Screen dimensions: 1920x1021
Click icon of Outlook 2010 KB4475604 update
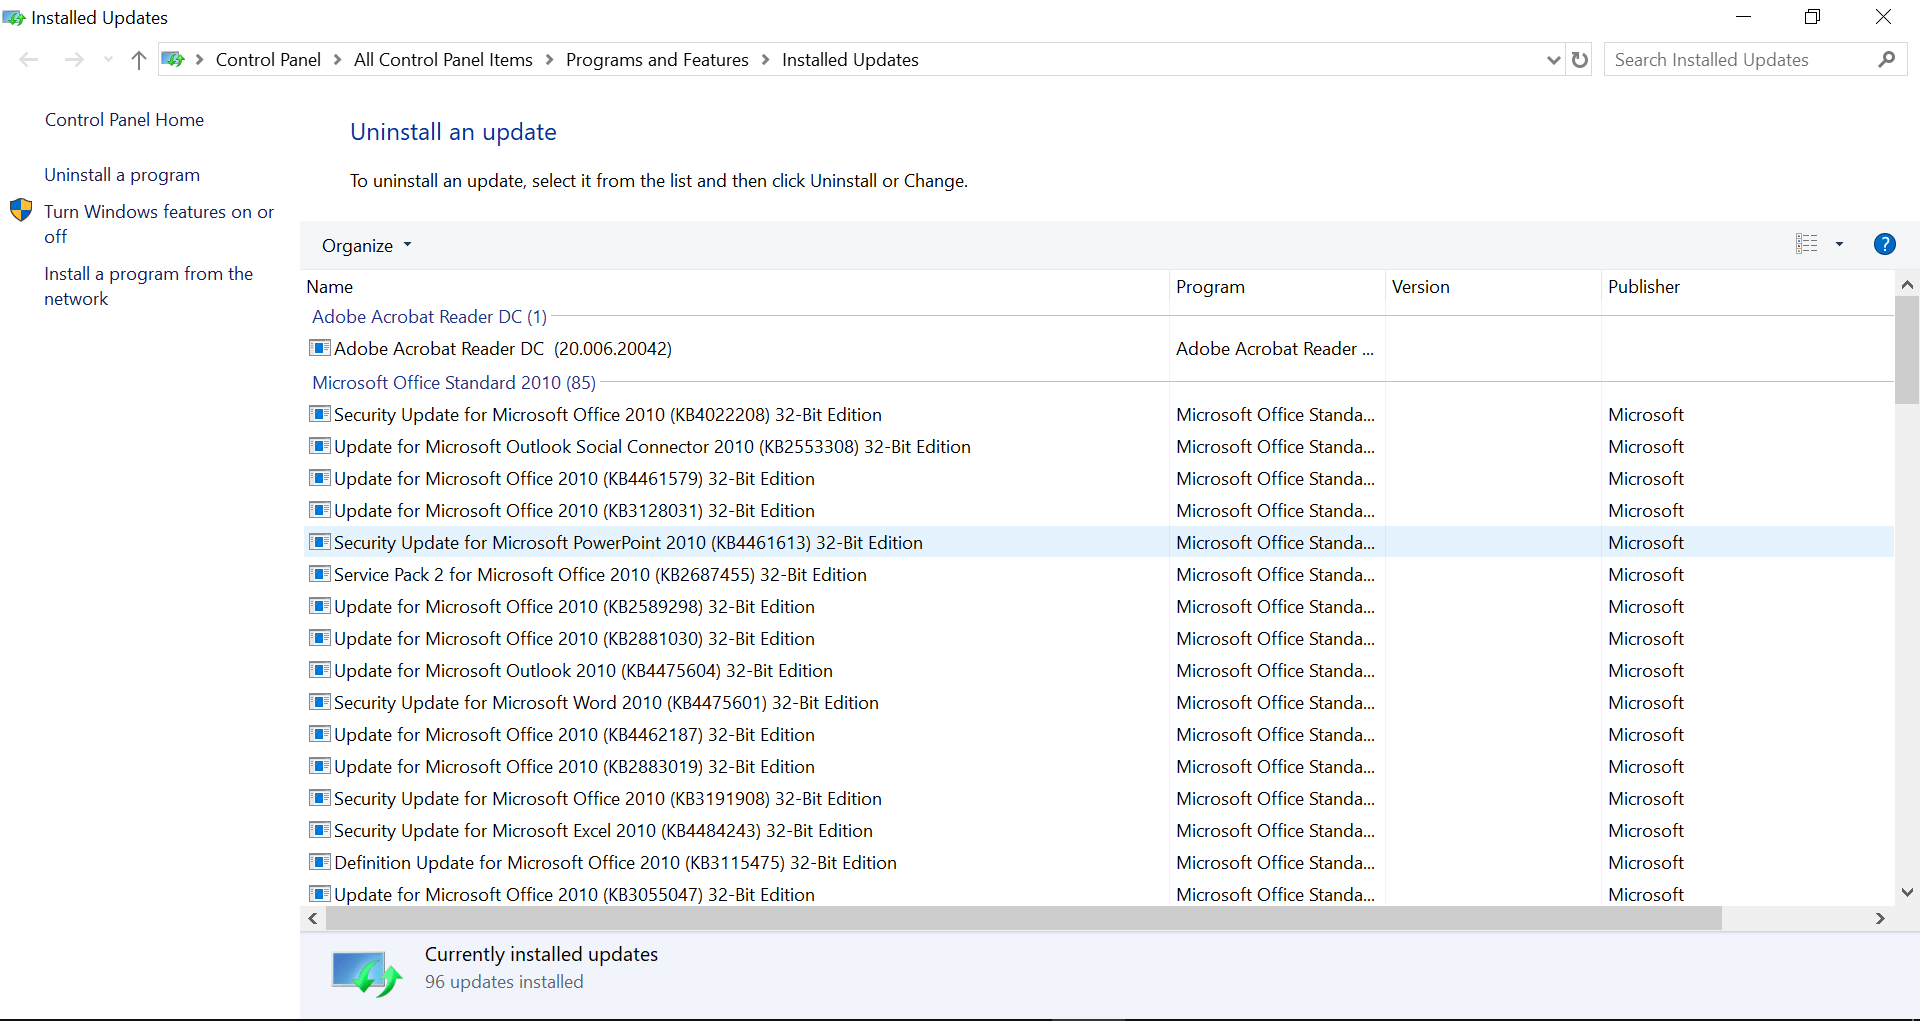pos(320,670)
